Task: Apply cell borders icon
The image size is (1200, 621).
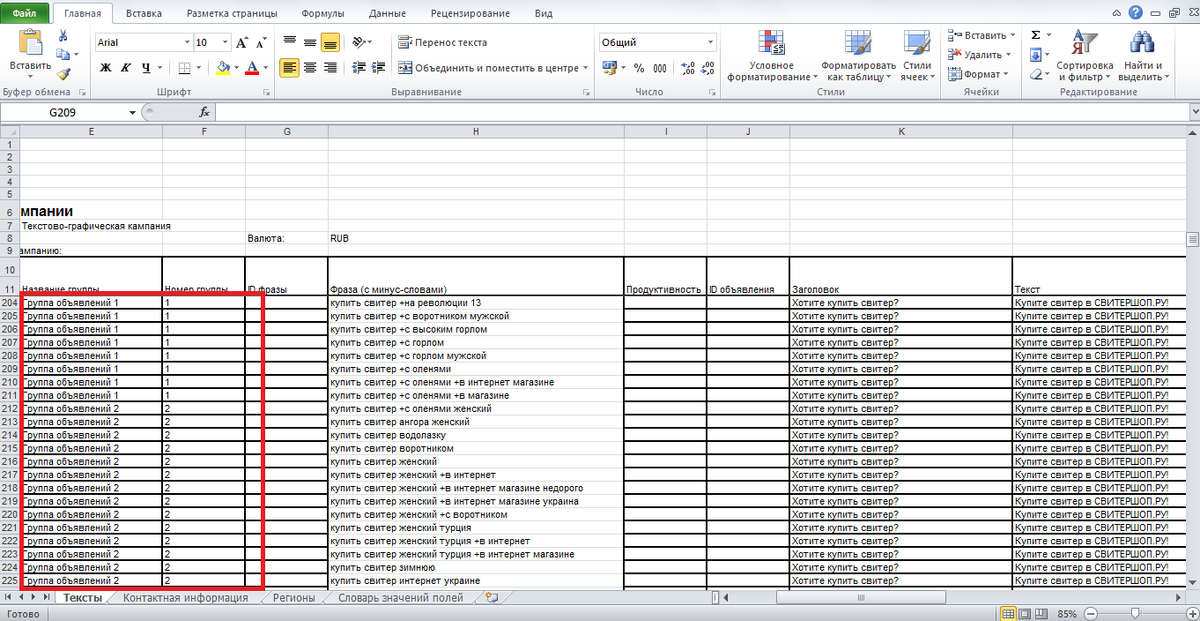Action: [x=184, y=68]
